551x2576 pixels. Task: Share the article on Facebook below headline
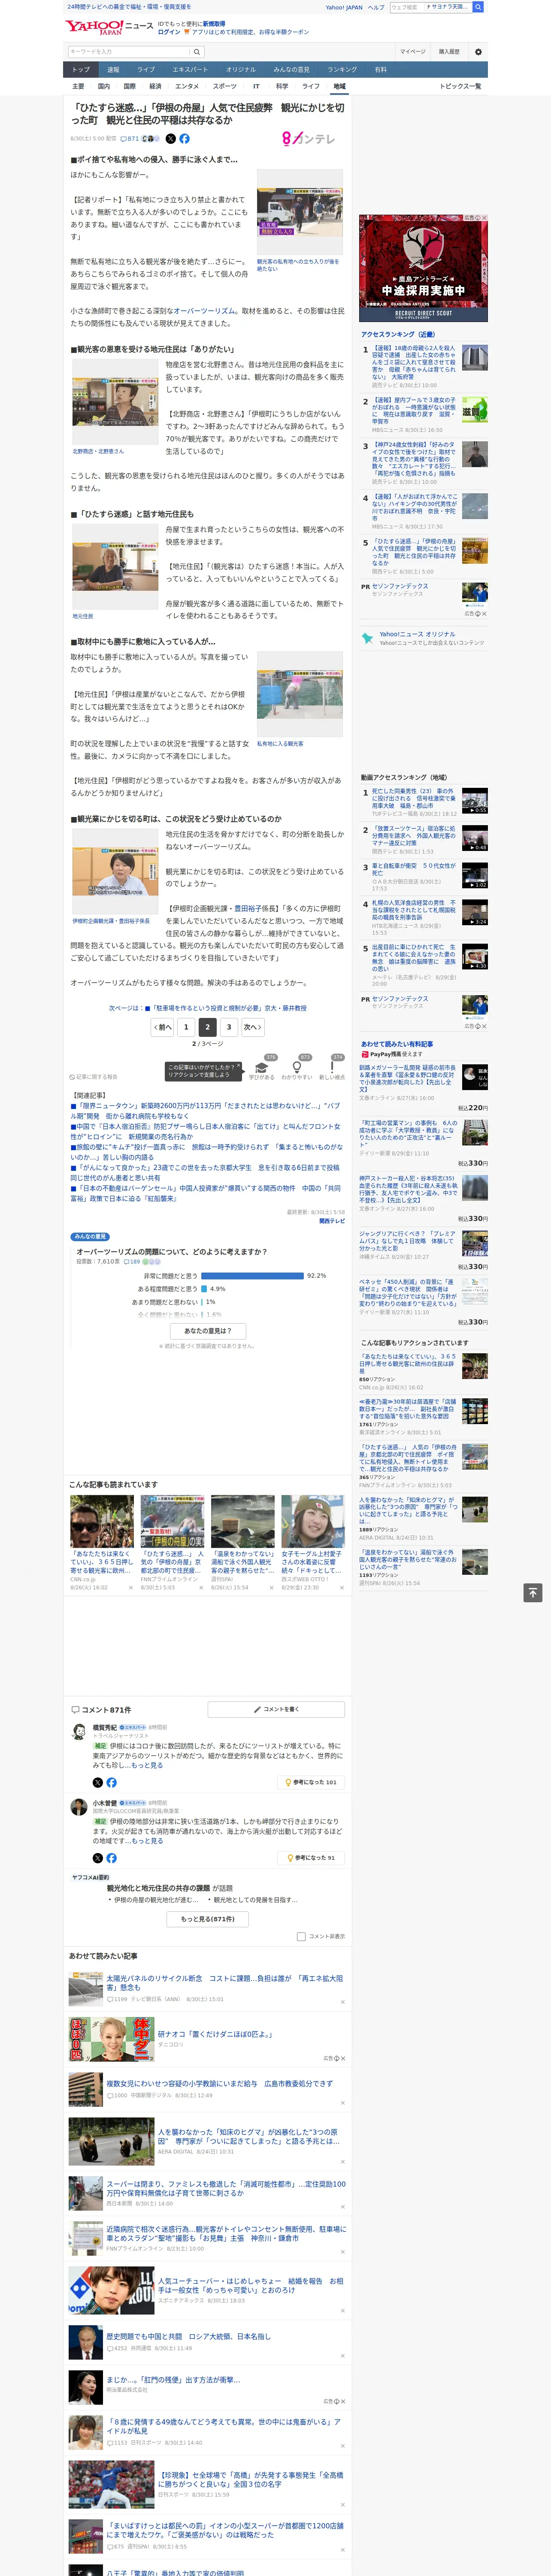184,139
